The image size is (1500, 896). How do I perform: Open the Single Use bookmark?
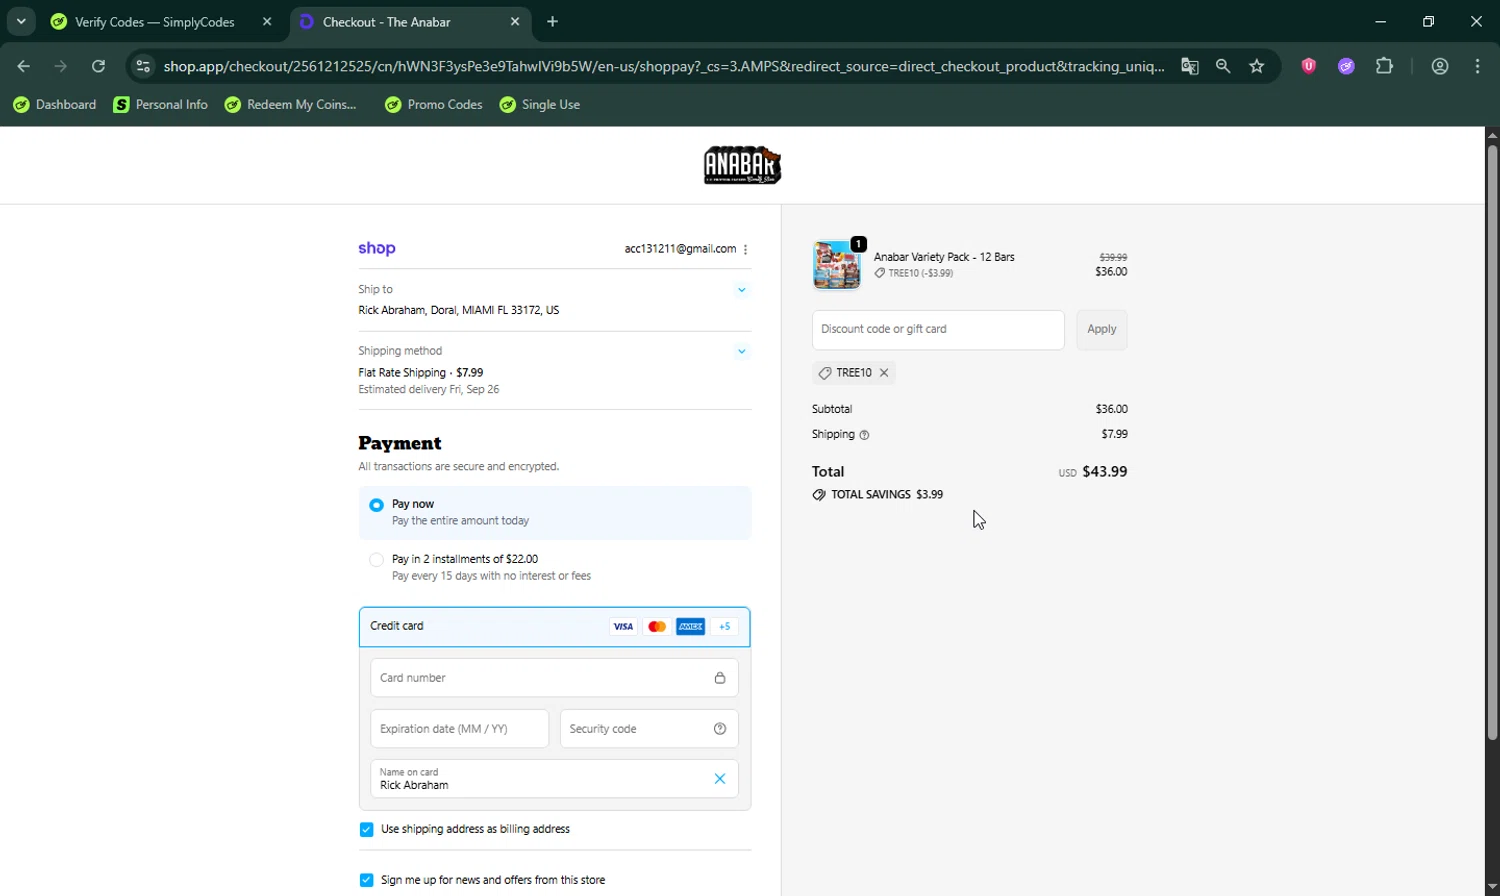540,104
